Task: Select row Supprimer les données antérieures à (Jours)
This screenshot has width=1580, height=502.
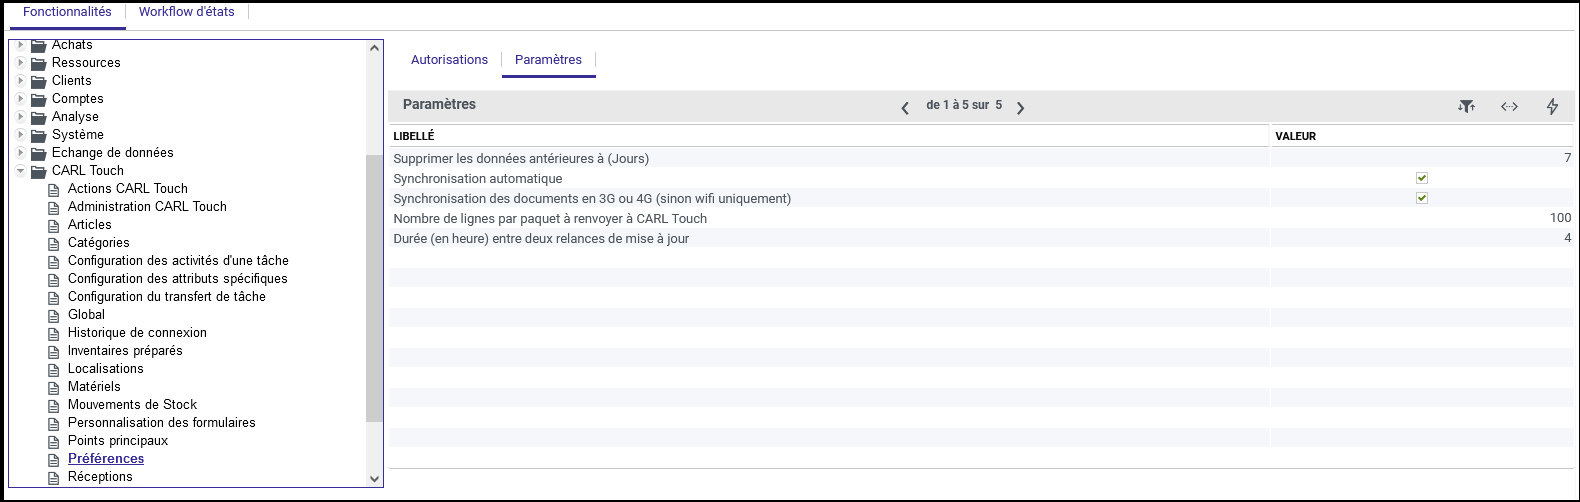Action: point(981,158)
